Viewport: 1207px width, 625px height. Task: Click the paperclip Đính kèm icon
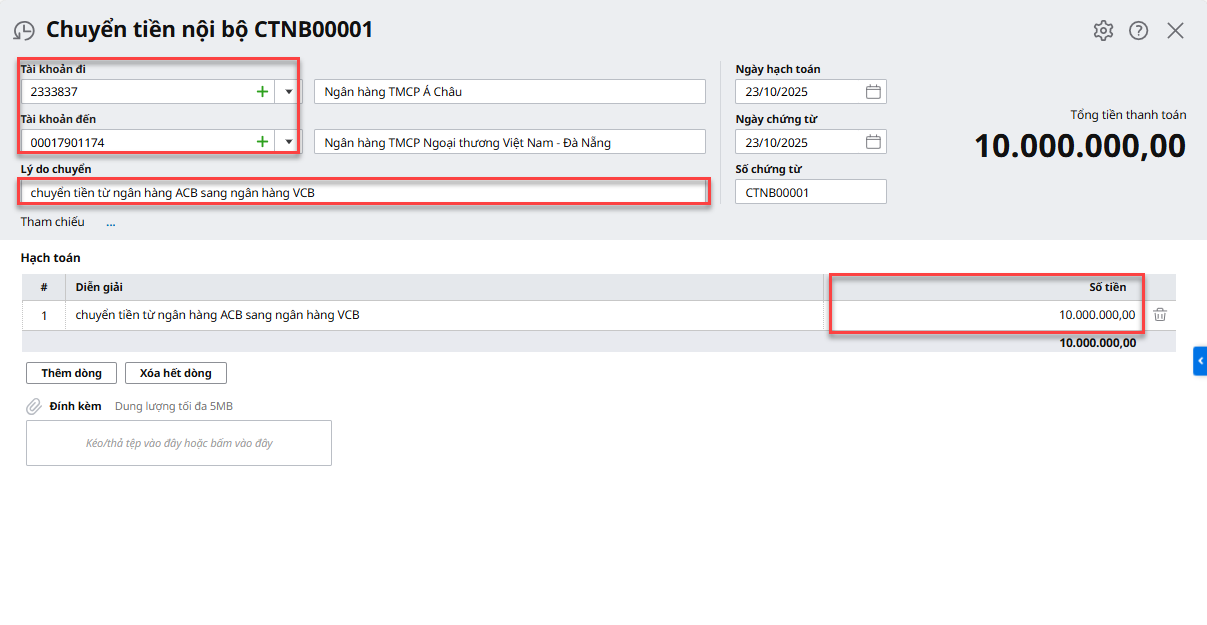34,407
